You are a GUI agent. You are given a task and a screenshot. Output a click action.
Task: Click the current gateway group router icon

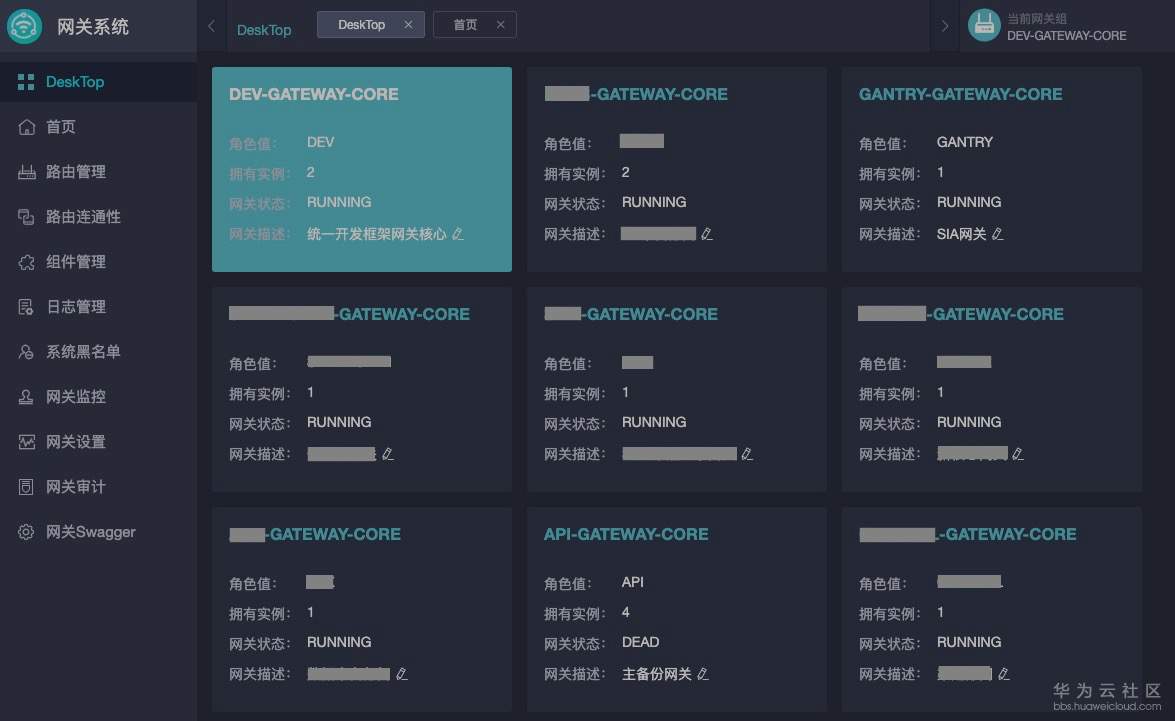(x=984, y=26)
